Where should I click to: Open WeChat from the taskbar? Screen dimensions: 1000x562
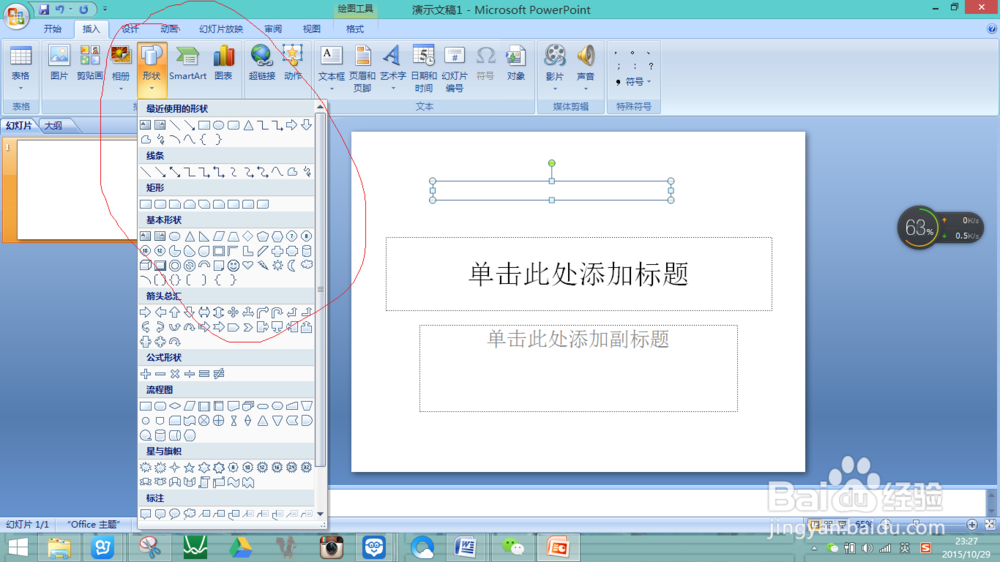513,547
